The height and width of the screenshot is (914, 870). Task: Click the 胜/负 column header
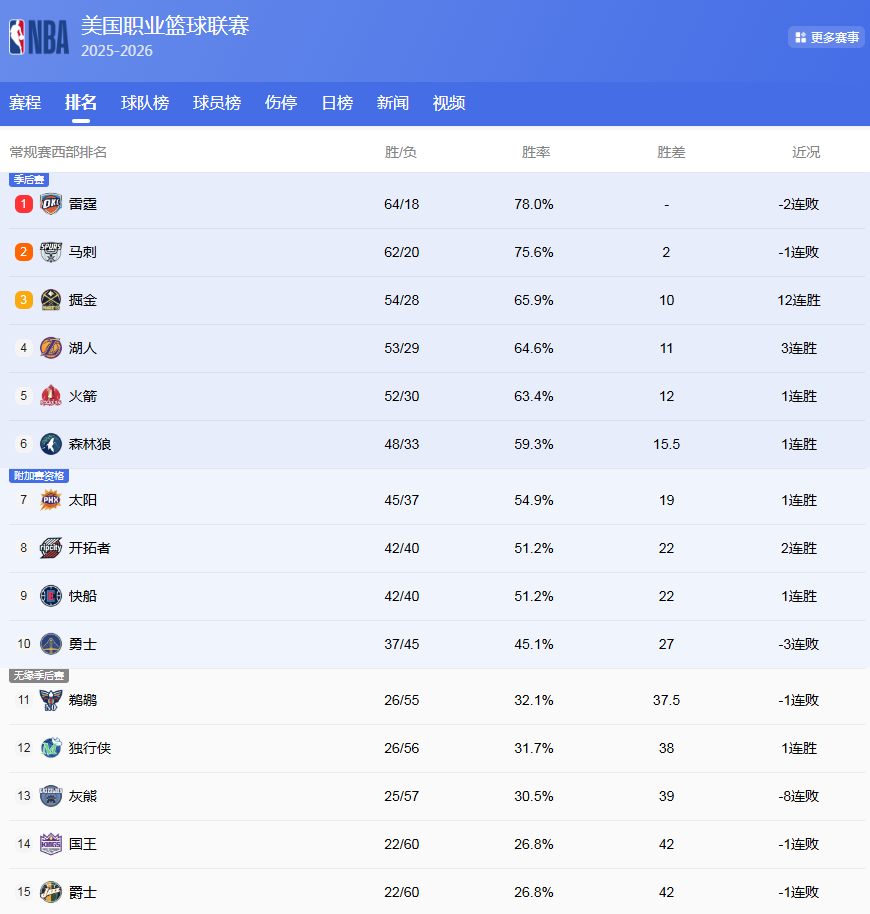point(400,152)
